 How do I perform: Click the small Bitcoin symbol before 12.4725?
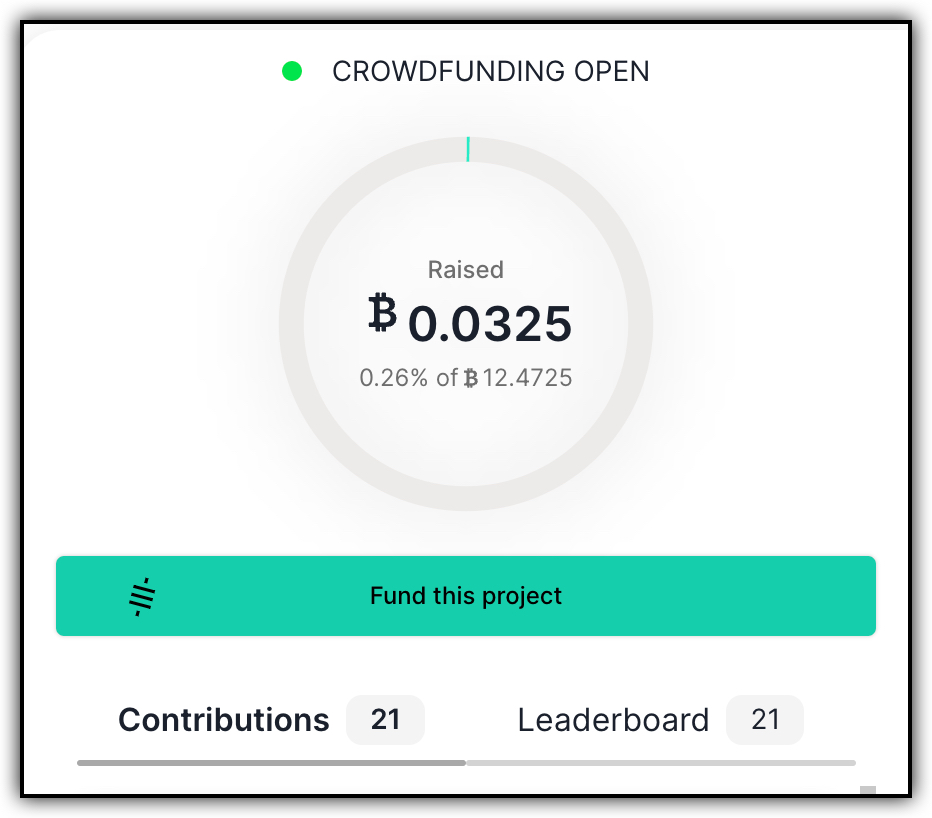[x=471, y=378]
